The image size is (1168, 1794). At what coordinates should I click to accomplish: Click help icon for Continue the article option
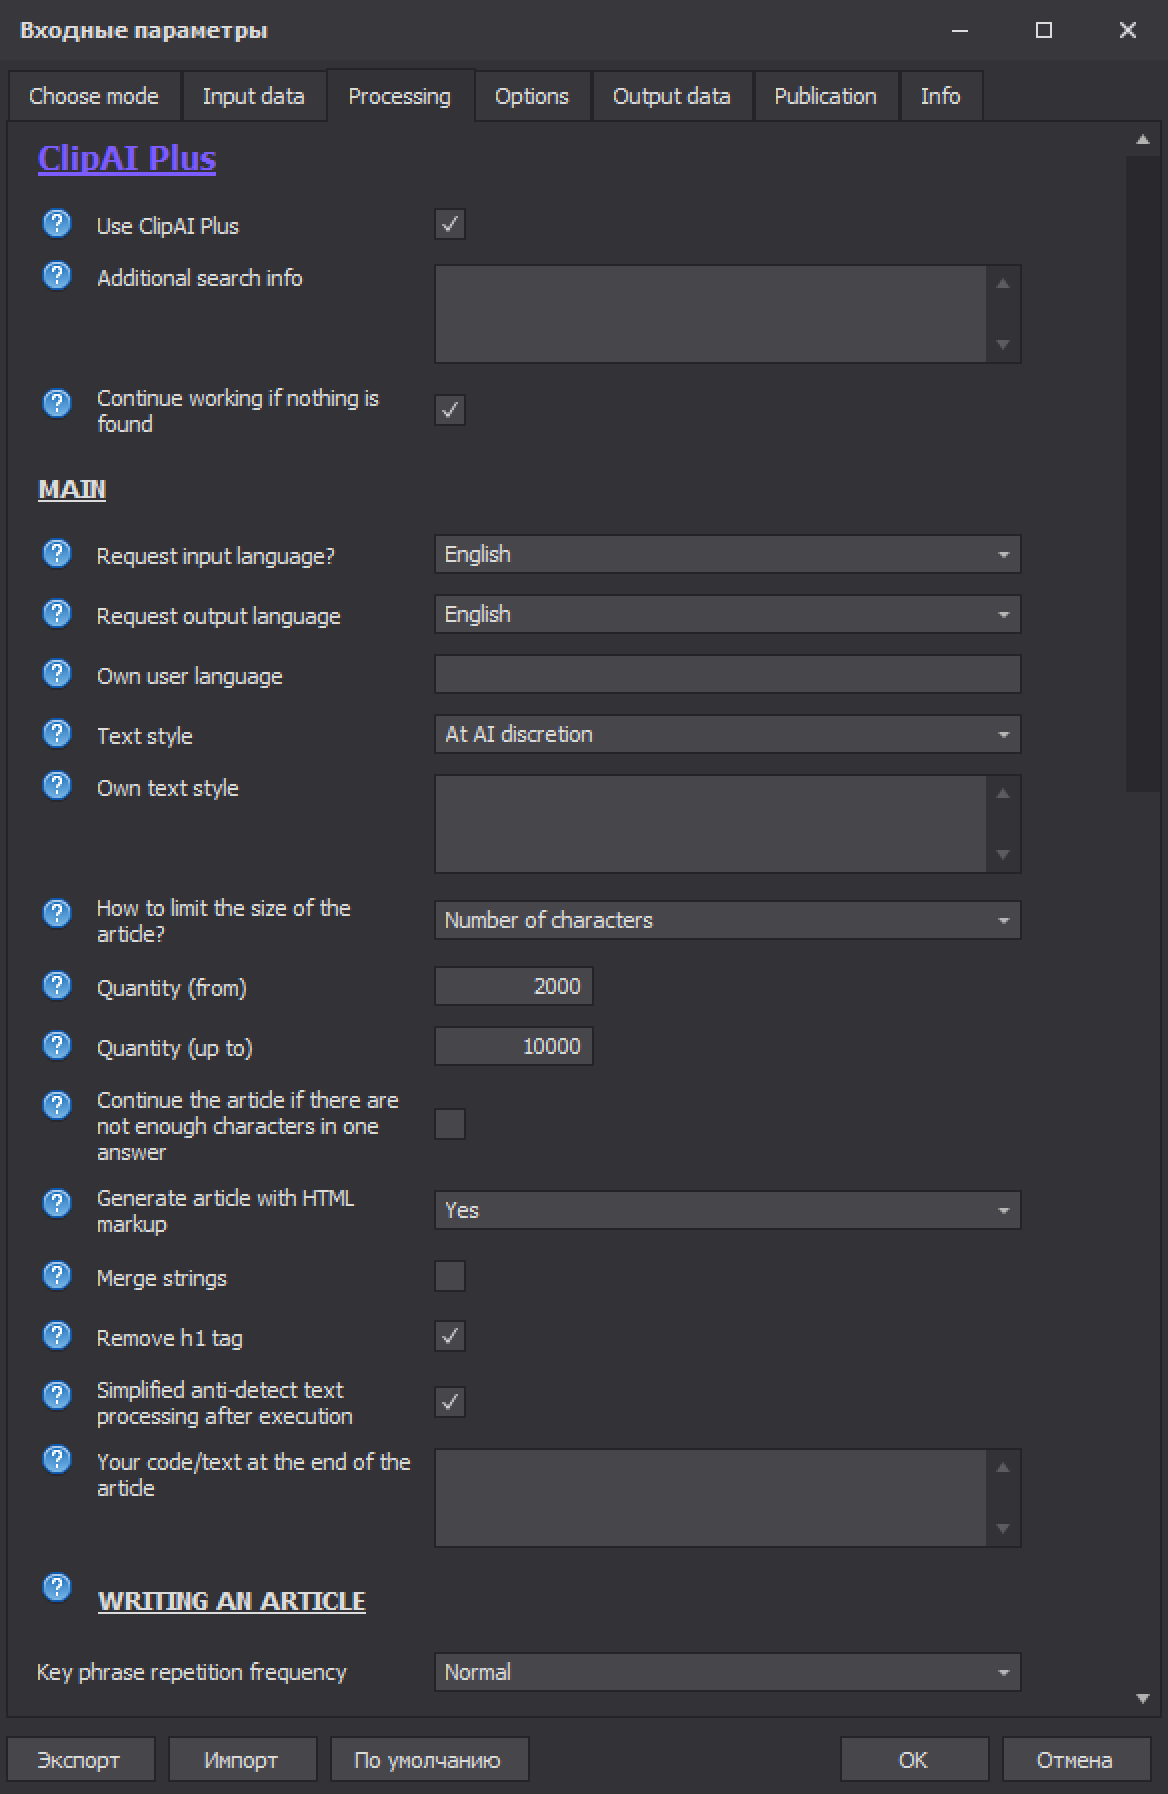[57, 1105]
